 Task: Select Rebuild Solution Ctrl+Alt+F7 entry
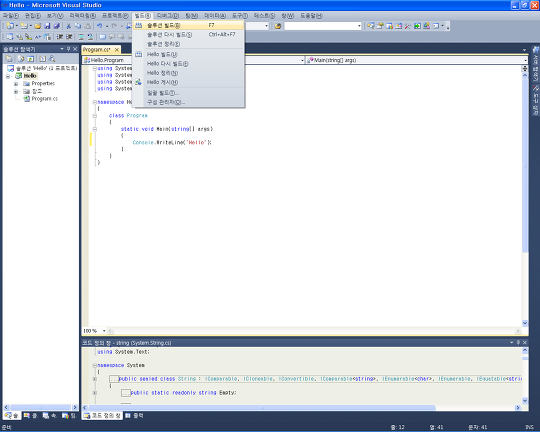[189, 35]
